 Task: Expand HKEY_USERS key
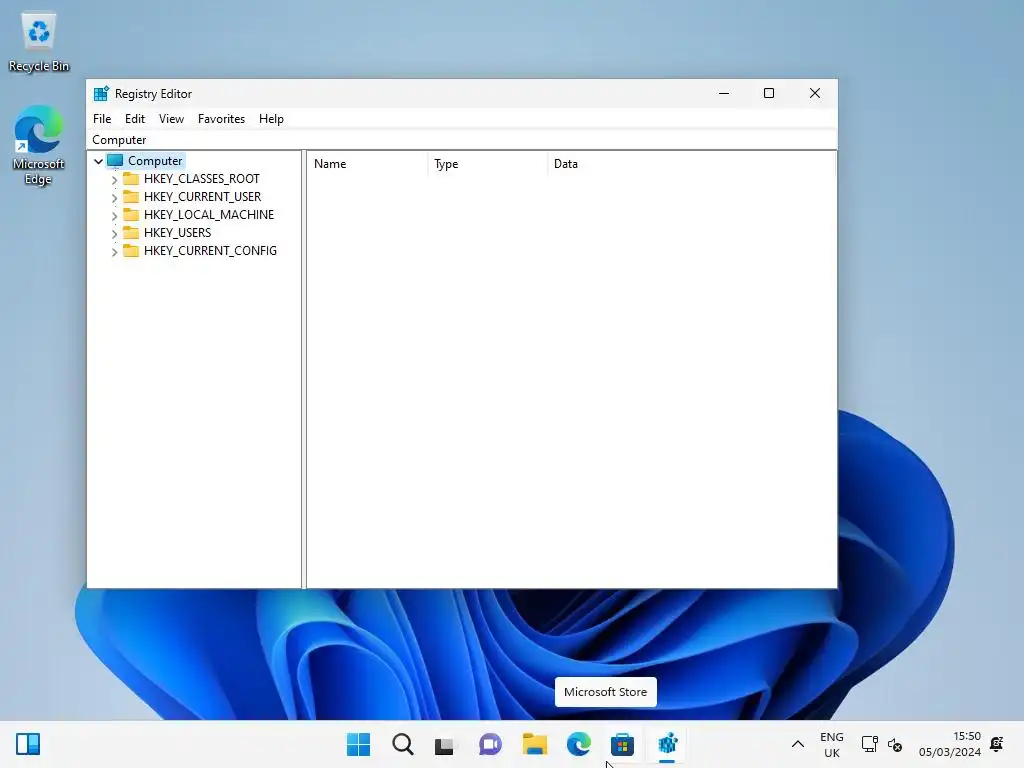(x=114, y=233)
